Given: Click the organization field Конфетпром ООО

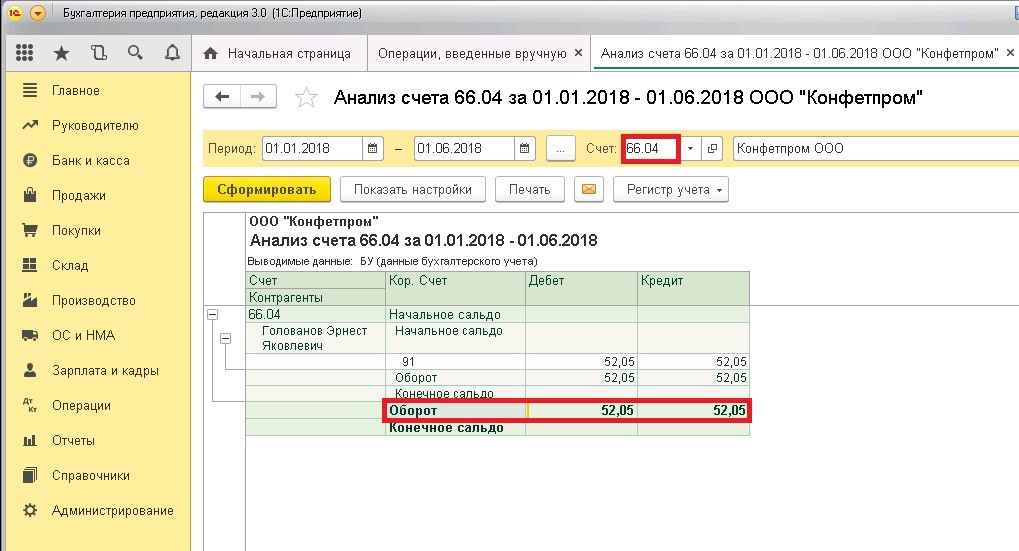Looking at the screenshot, I should click(x=875, y=148).
